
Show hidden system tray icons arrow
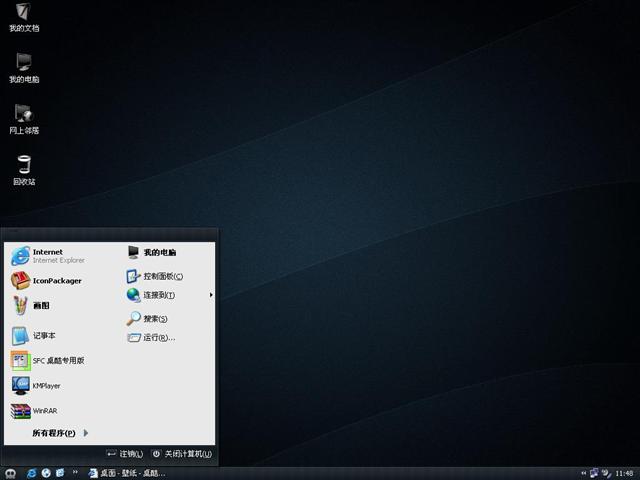point(583,472)
